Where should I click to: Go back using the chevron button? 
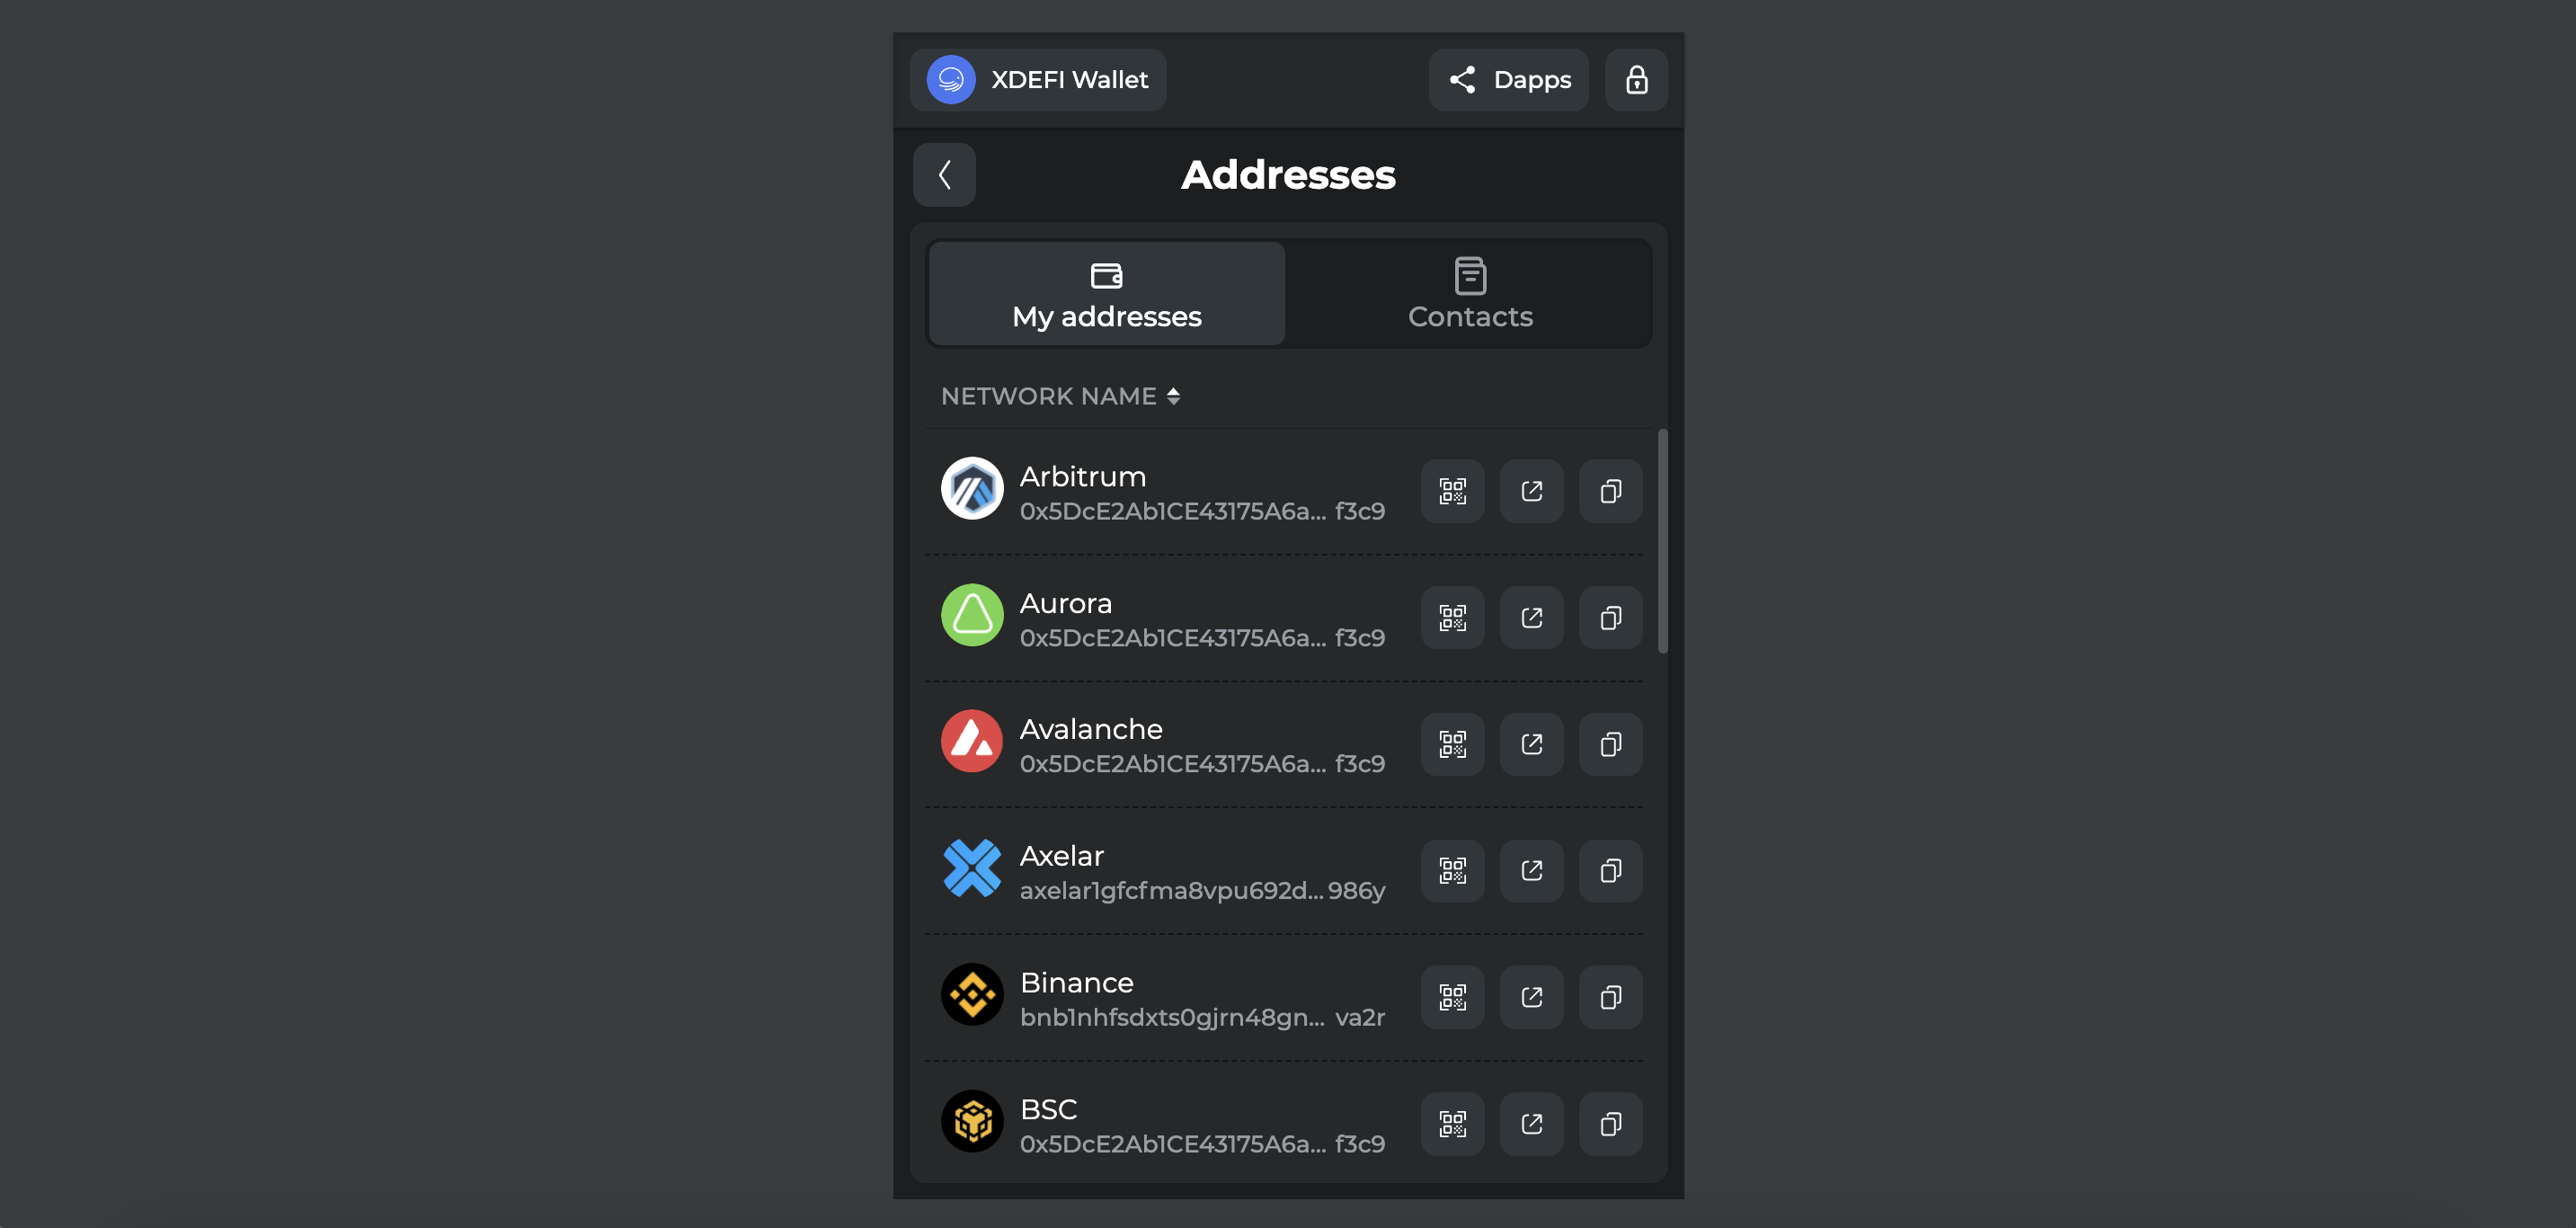944,175
